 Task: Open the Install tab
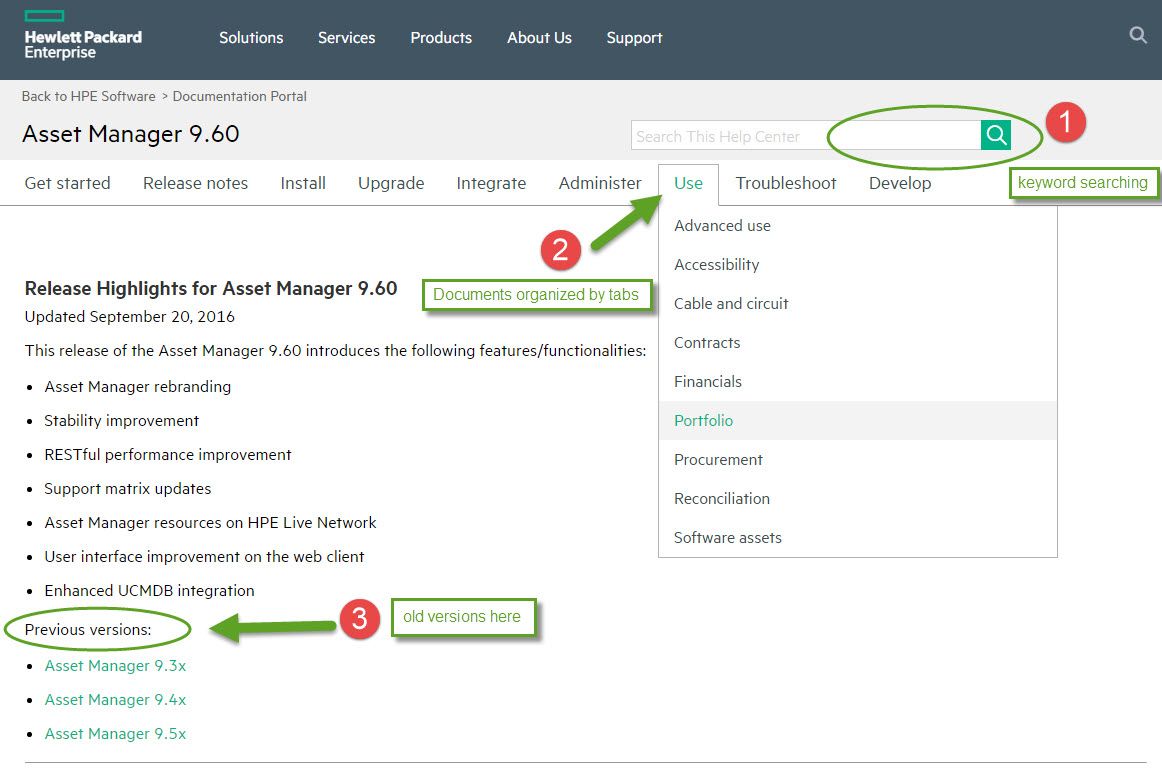pyautogui.click(x=303, y=183)
